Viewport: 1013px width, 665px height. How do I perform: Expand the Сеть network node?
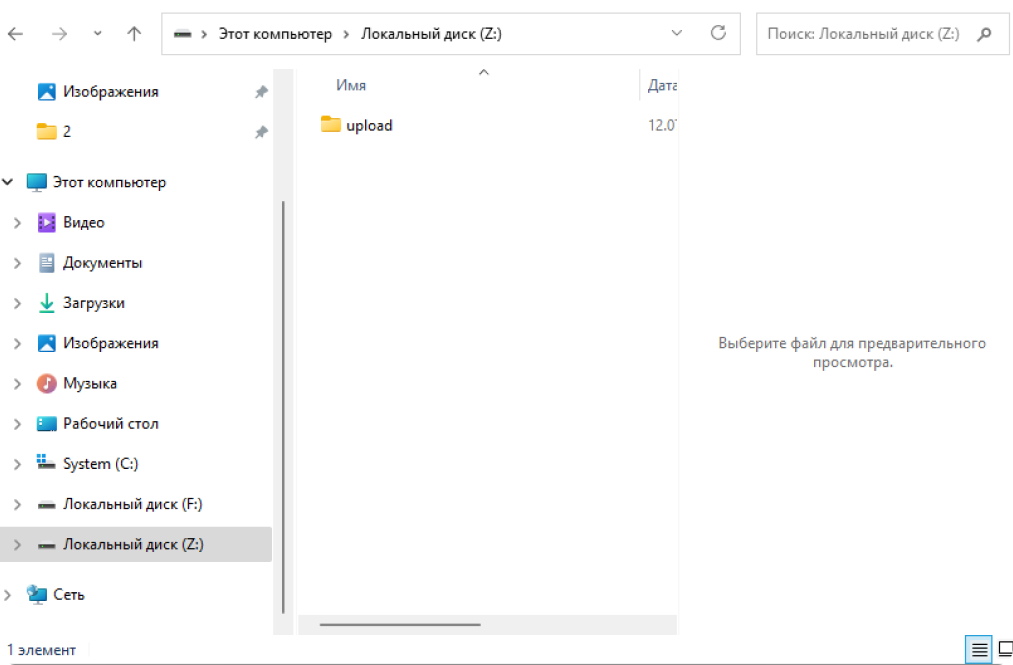(x=8, y=594)
